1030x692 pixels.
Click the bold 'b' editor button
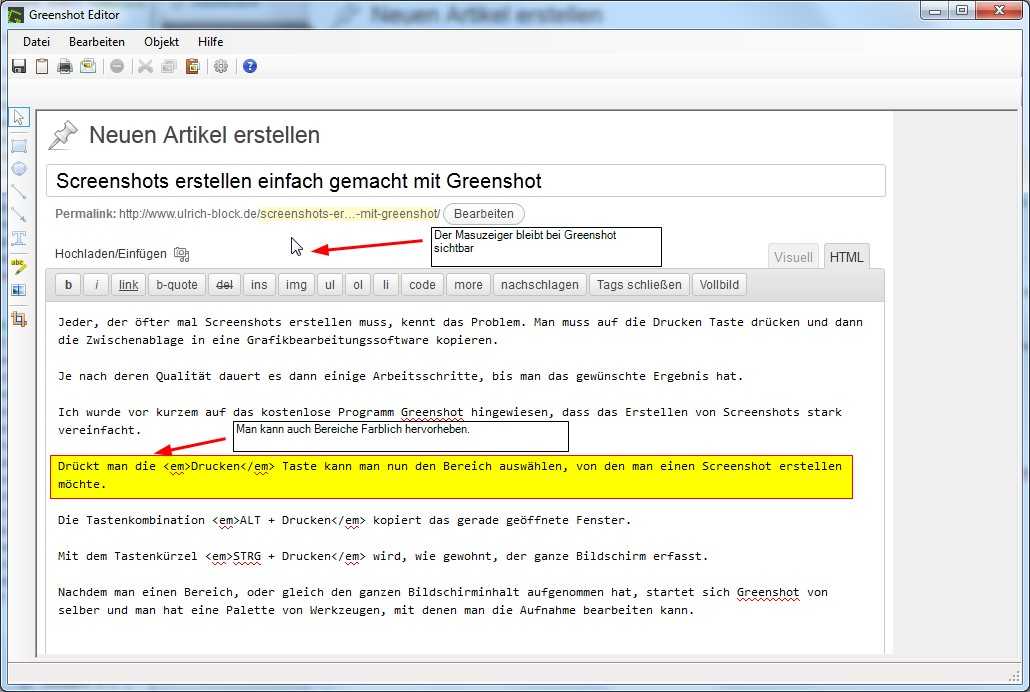(x=68, y=285)
